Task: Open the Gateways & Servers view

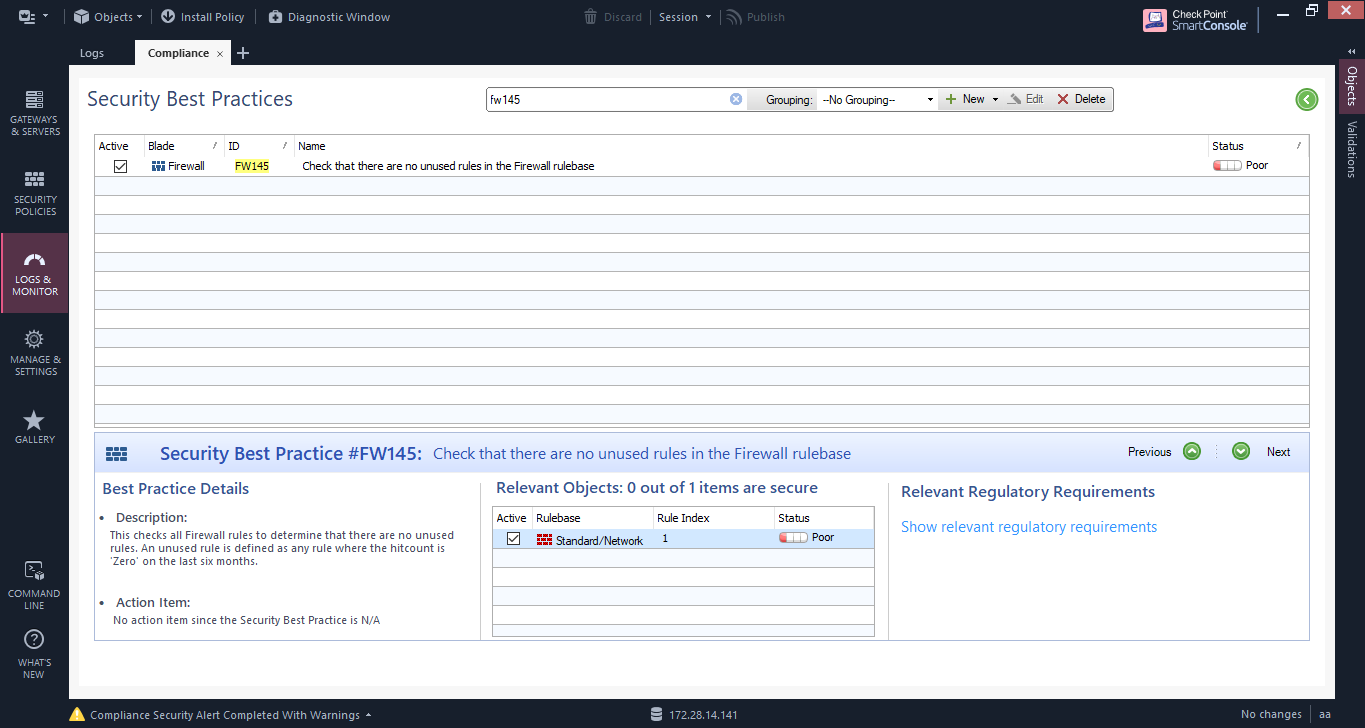Action: (34, 112)
